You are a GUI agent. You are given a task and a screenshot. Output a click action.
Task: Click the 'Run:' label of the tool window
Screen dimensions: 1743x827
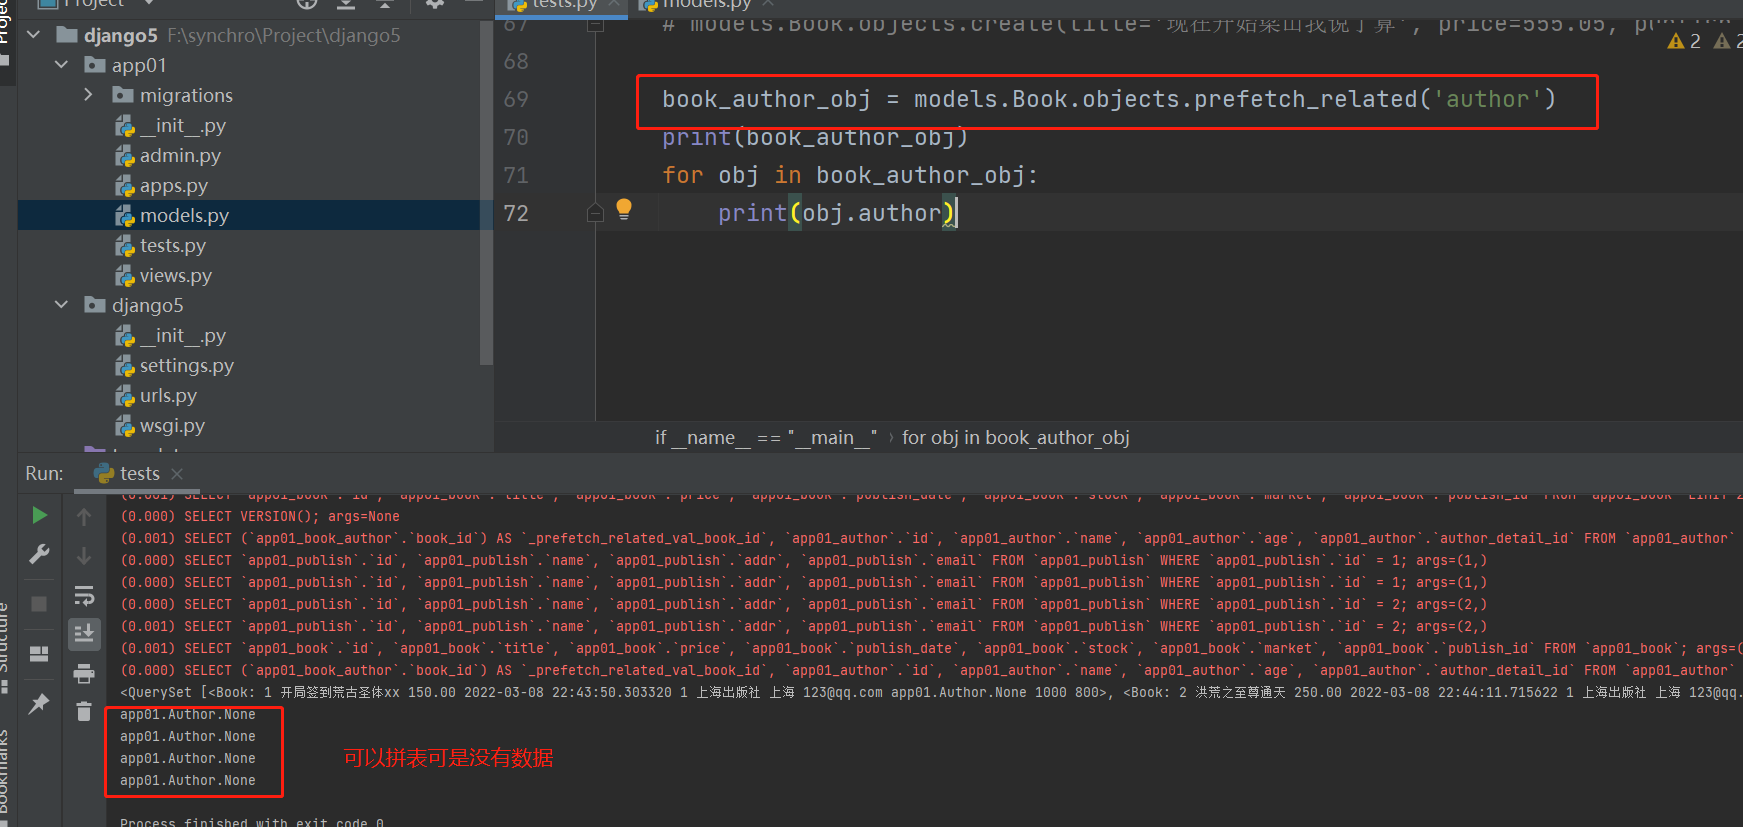pyautogui.click(x=44, y=473)
